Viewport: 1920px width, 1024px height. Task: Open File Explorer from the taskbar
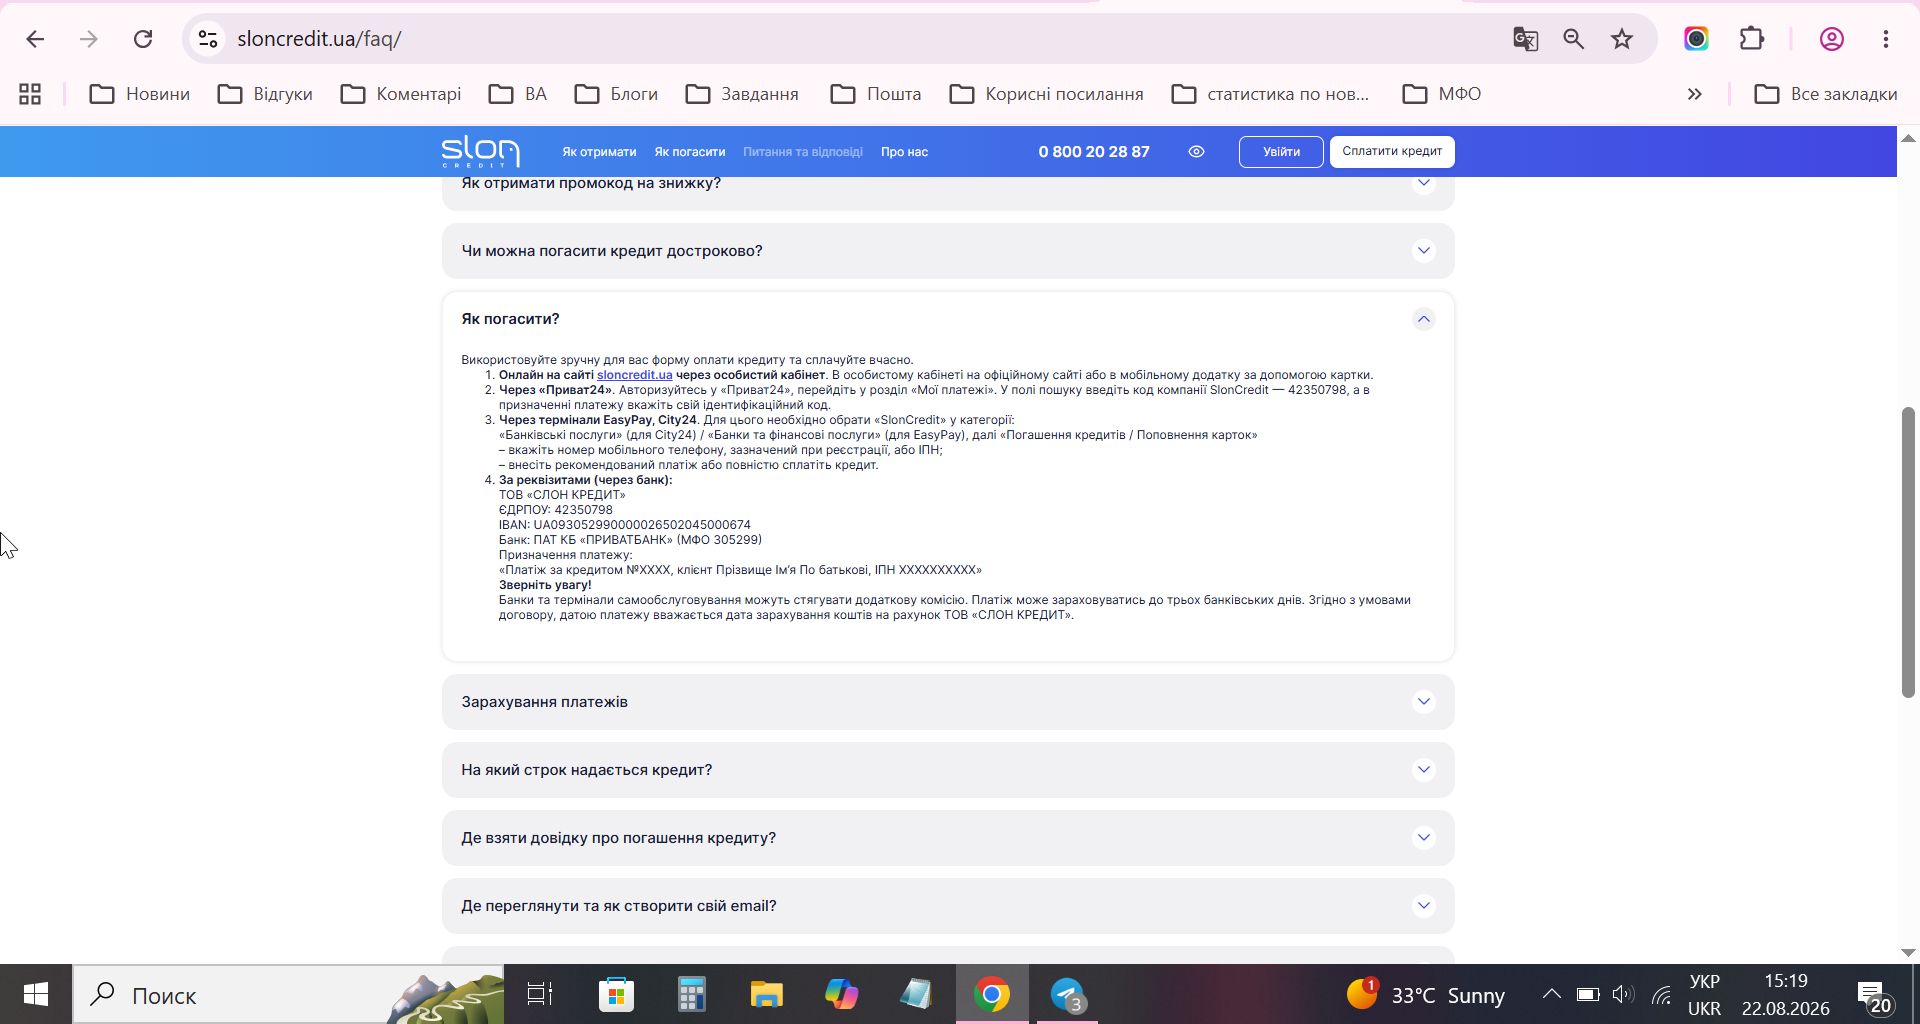[767, 994]
